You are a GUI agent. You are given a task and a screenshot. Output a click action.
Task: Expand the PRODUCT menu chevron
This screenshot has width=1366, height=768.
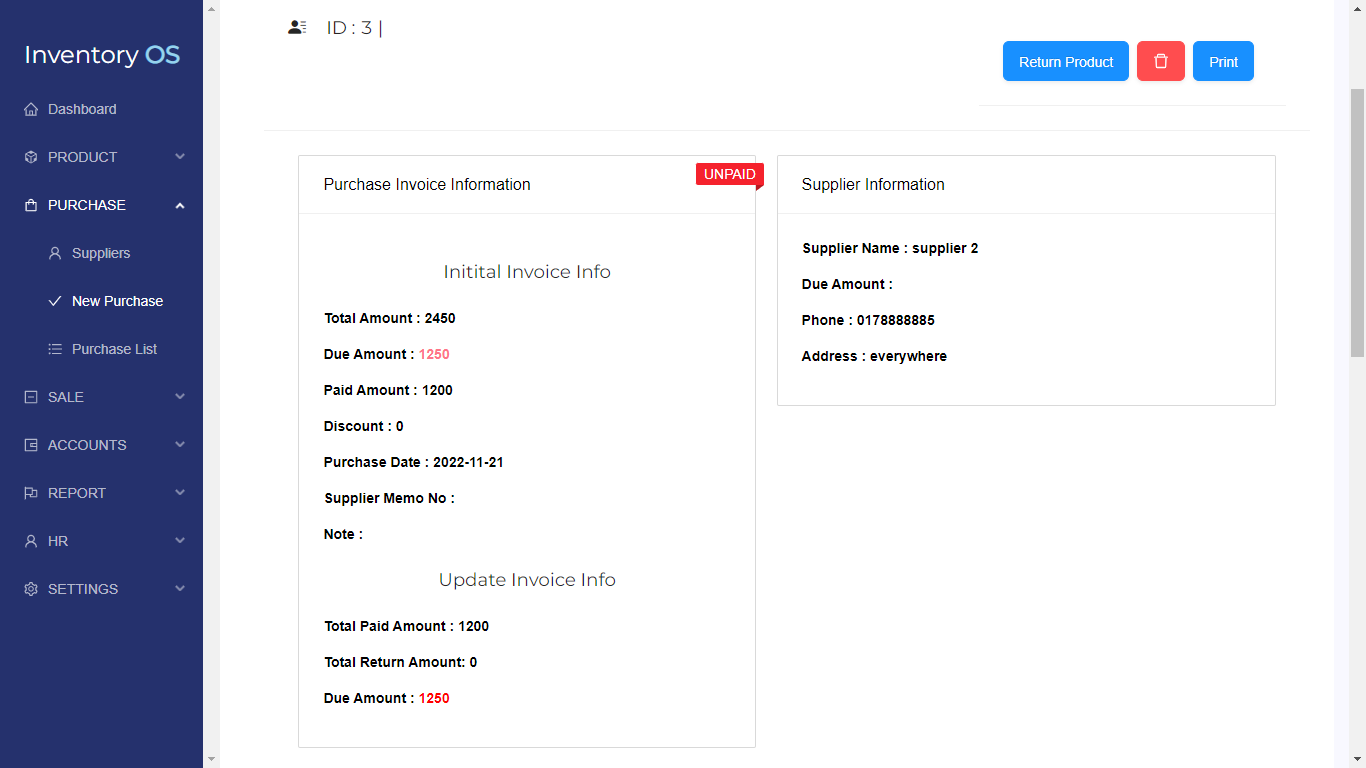click(x=180, y=157)
